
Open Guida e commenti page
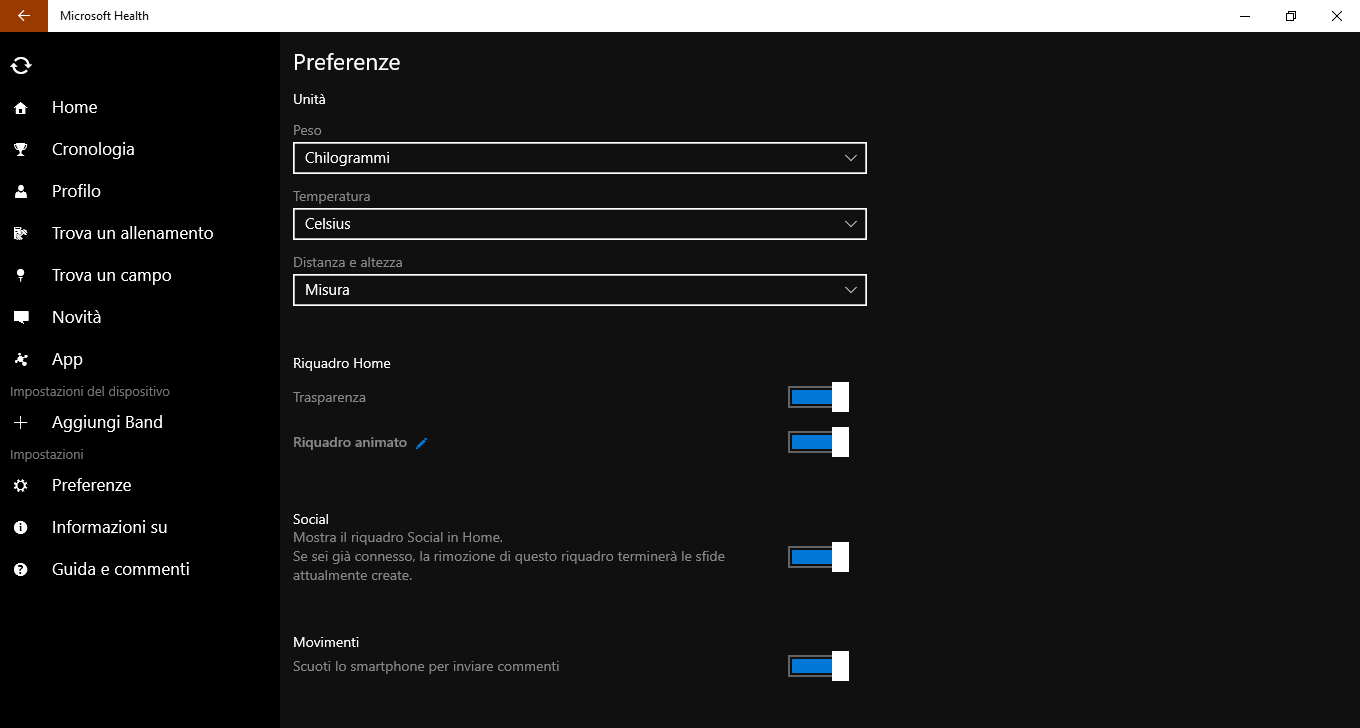(x=140, y=569)
